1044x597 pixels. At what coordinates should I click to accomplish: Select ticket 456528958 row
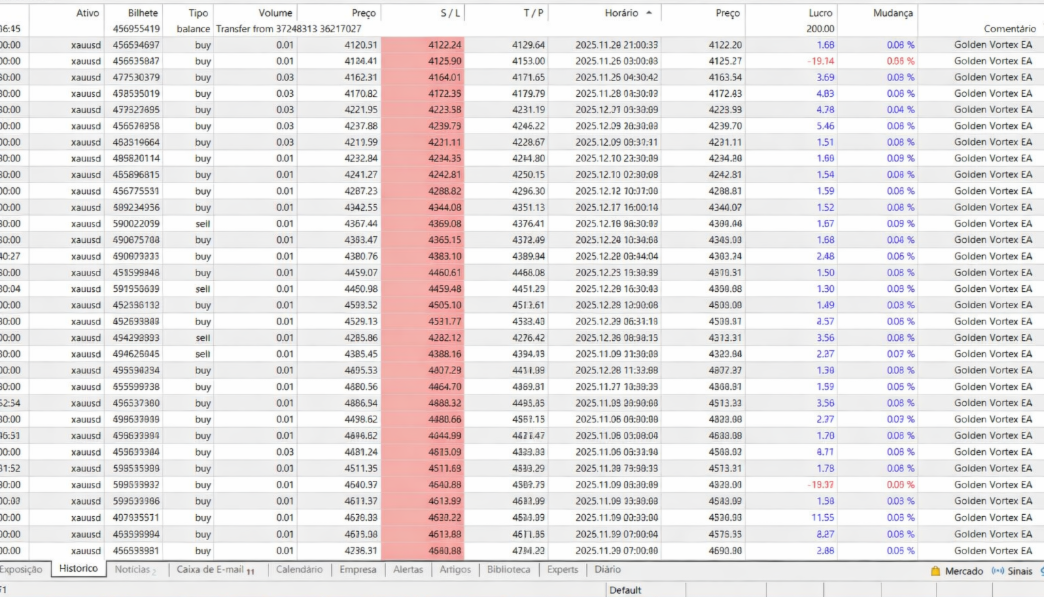click(x=522, y=126)
